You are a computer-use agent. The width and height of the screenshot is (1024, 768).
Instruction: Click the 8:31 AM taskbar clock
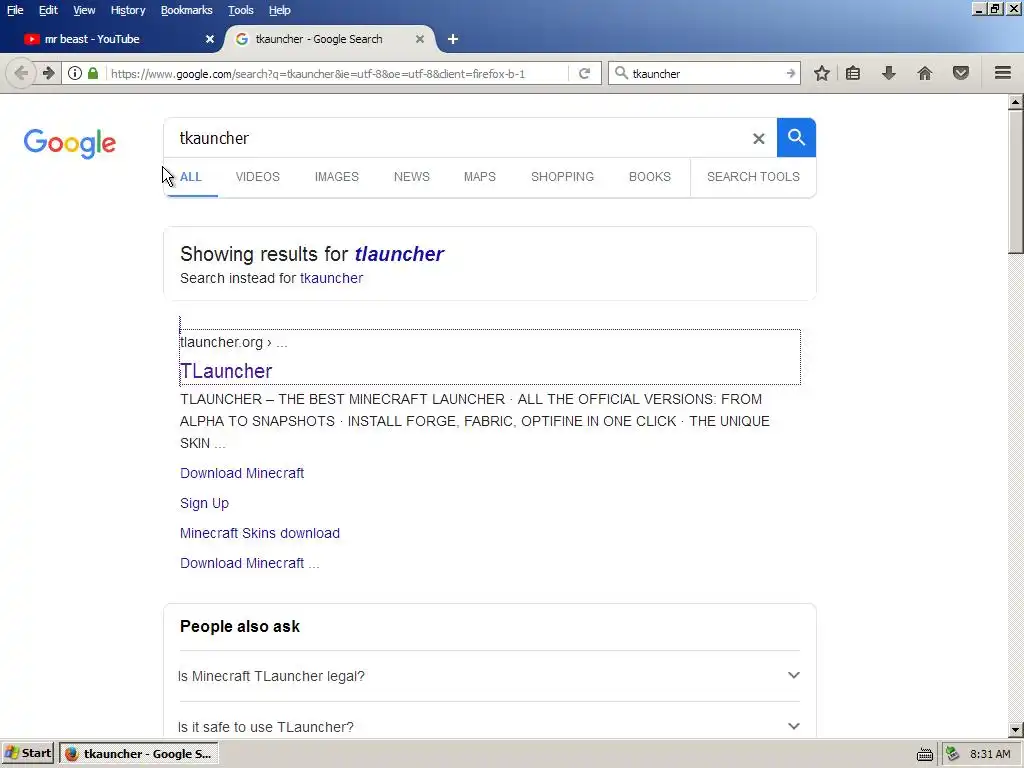coord(990,754)
